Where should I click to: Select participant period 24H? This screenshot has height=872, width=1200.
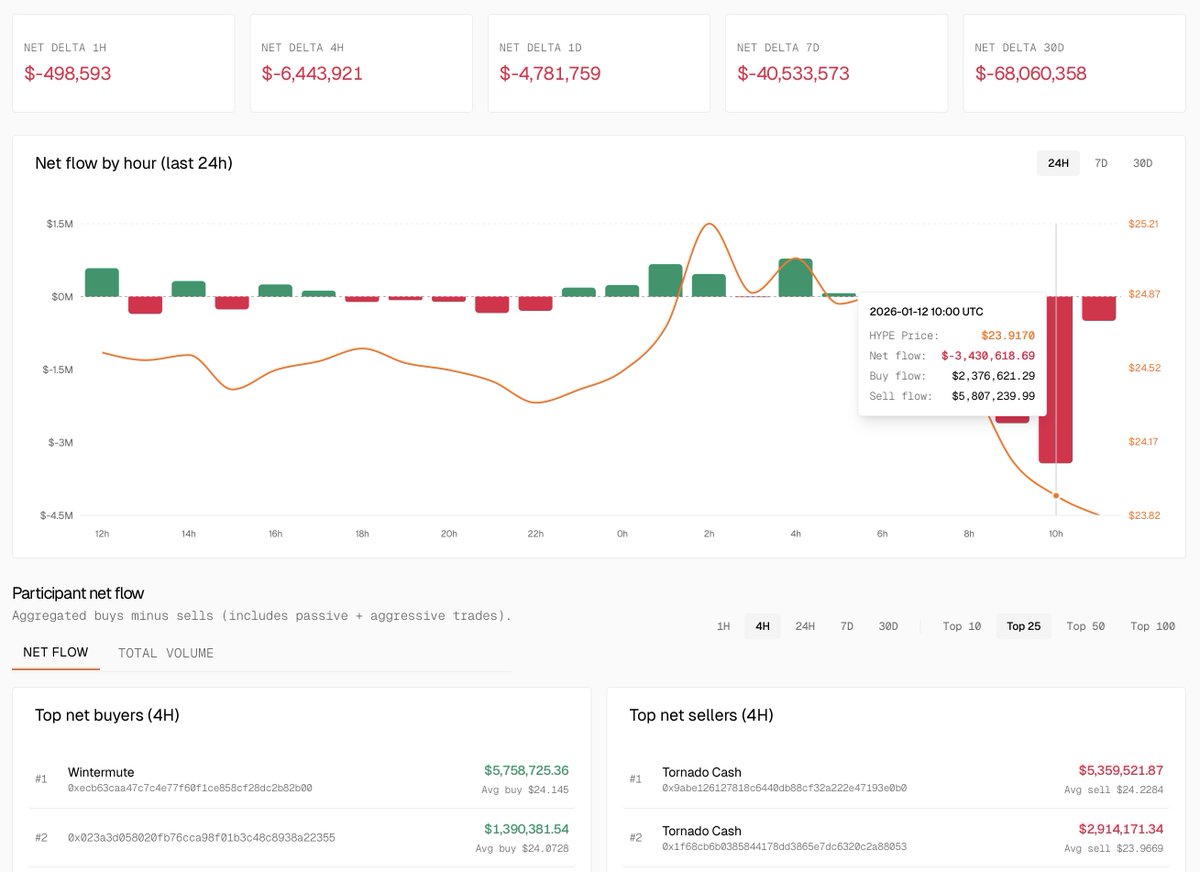click(805, 626)
